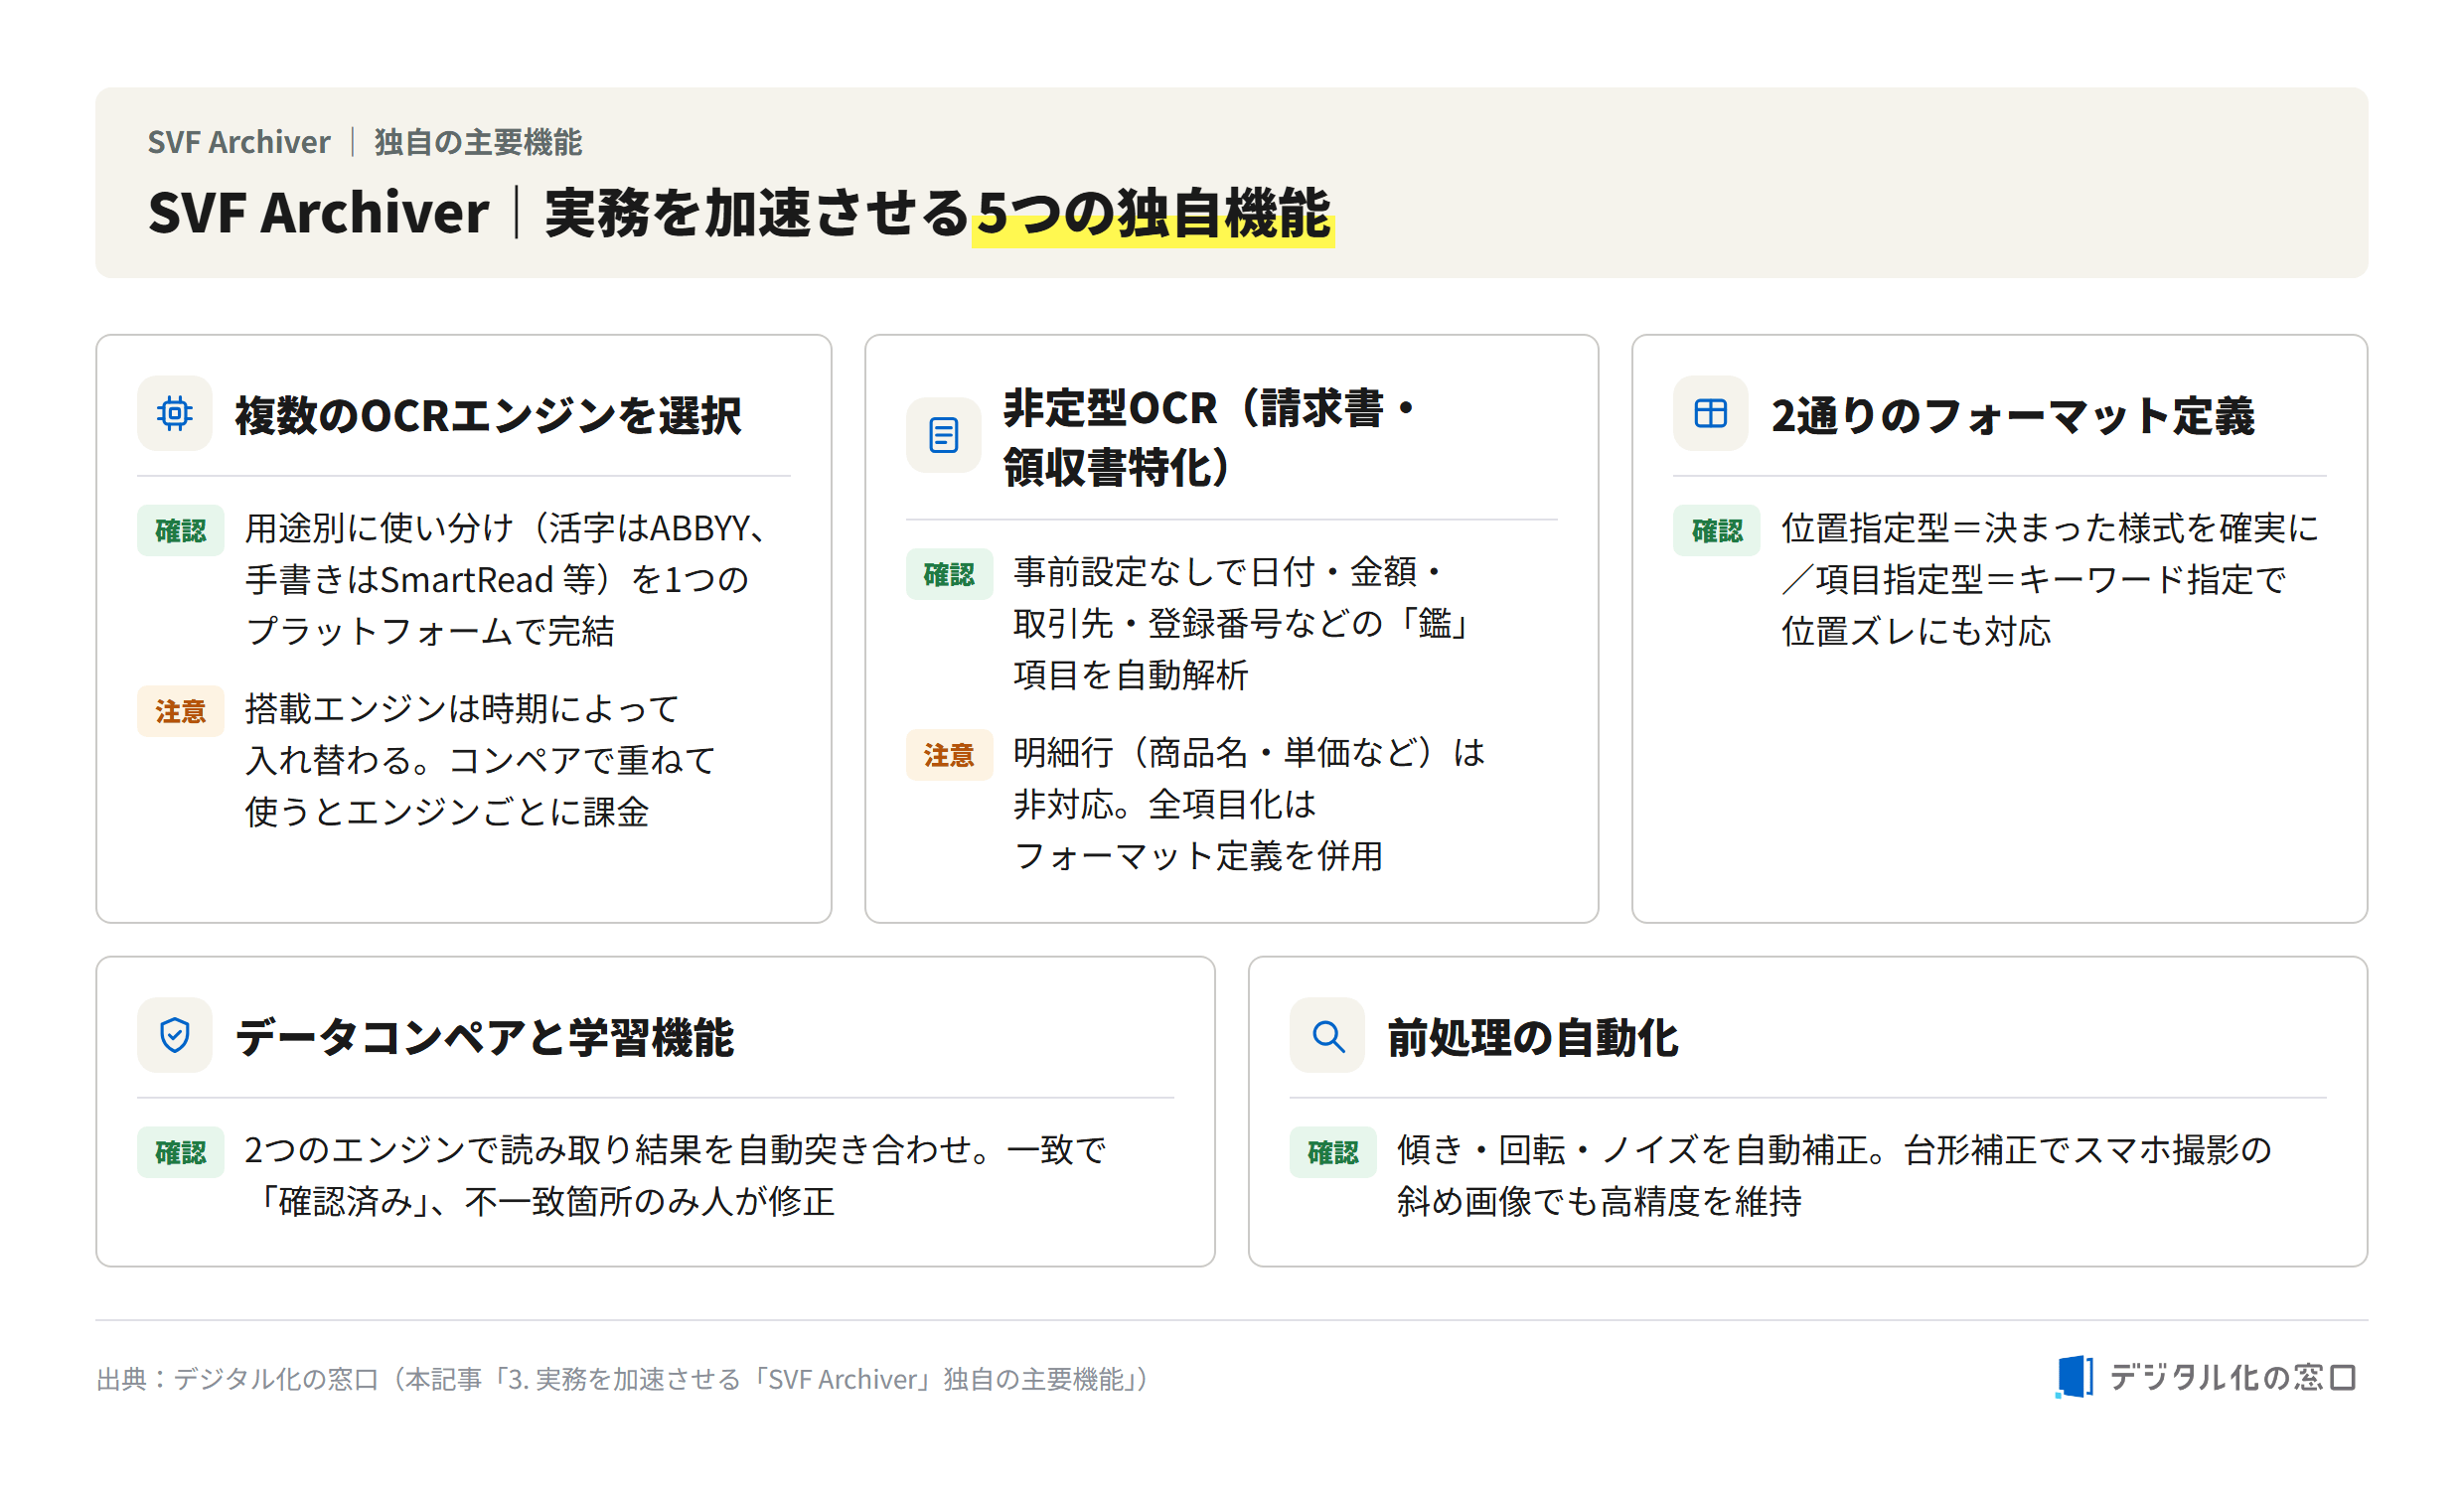Click the orange 注意 badge in 非定型OCR card
Image resolution: width=2464 pixels, height=1494 pixels.
pyautogui.click(x=949, y=755)
